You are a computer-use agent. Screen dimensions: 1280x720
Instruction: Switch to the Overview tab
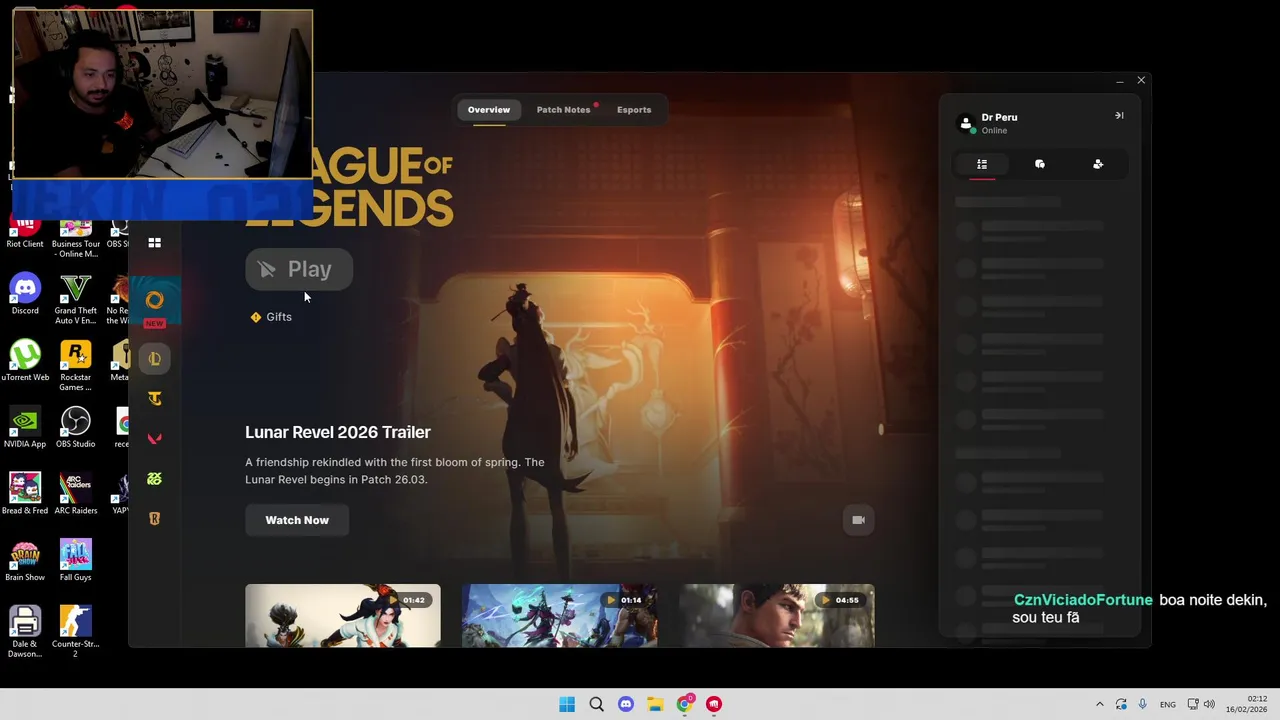point(489,110)
